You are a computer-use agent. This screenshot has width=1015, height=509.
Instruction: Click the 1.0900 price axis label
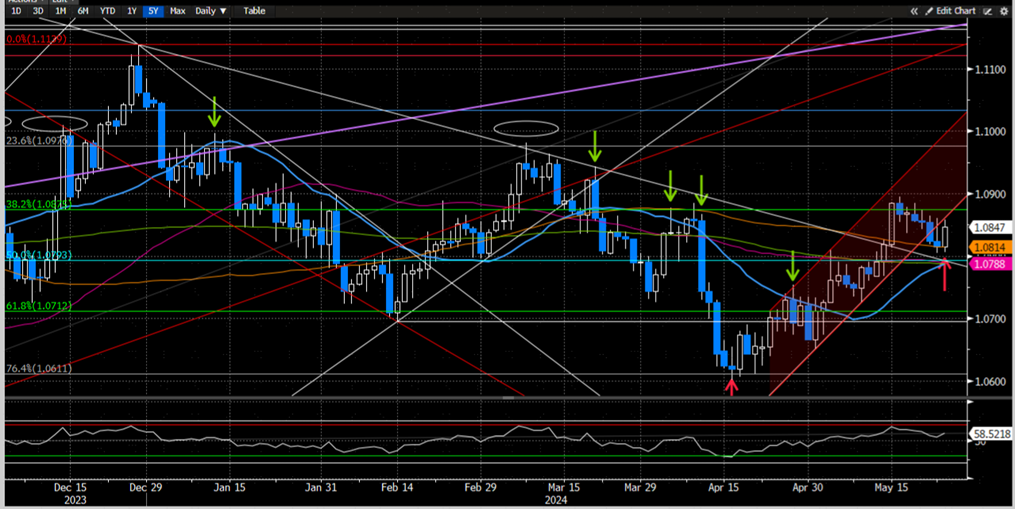pyautogui.click(x=990, y=194)
